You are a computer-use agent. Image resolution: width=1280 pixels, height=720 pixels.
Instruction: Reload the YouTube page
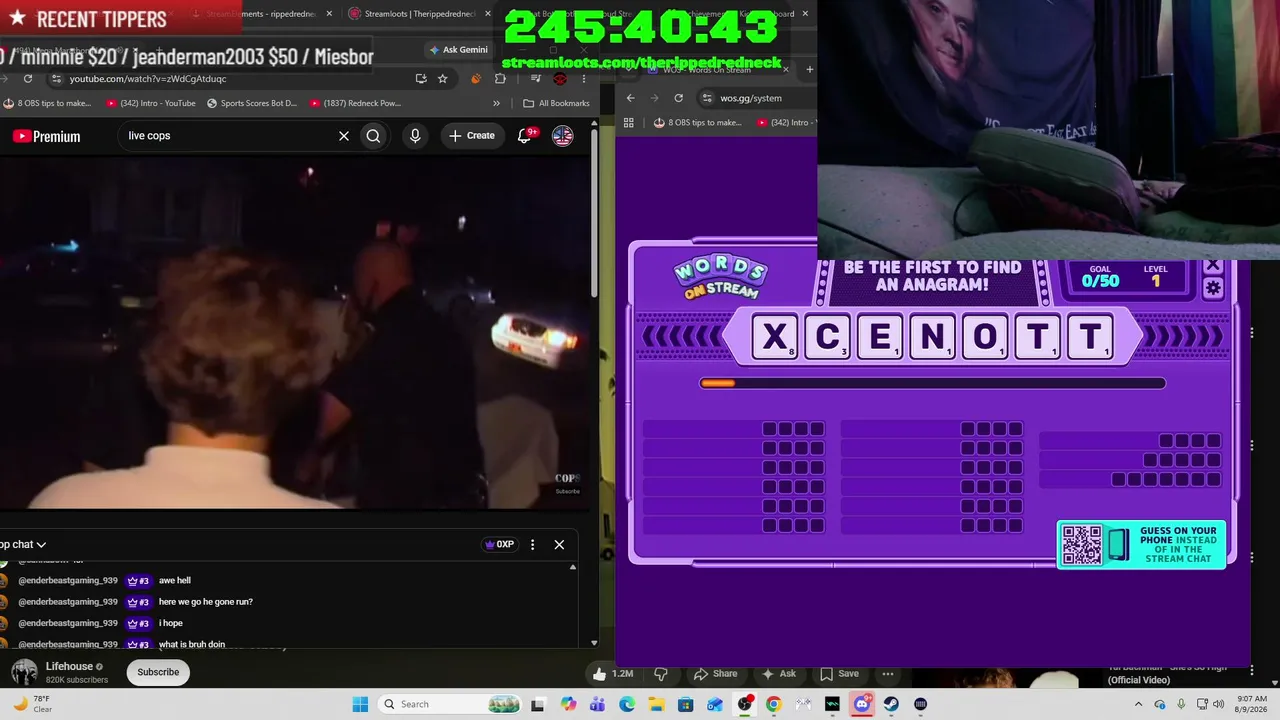(x=28, y=79)
